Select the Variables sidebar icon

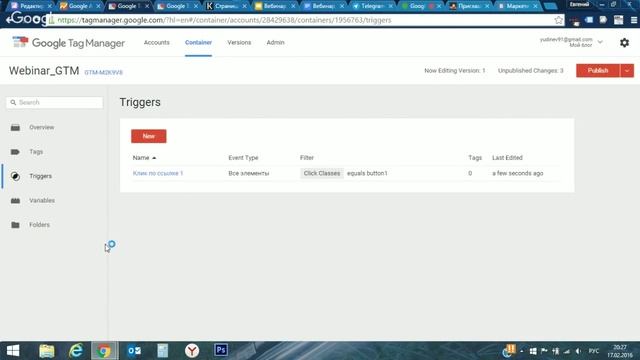point(15,200)
